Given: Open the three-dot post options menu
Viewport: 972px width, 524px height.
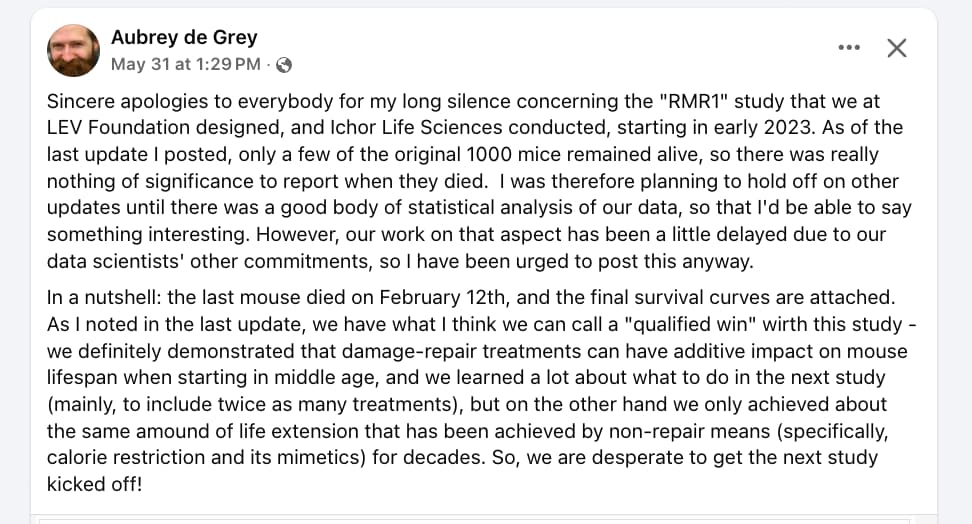Looking at the screenshot, I should pos(849,48).
